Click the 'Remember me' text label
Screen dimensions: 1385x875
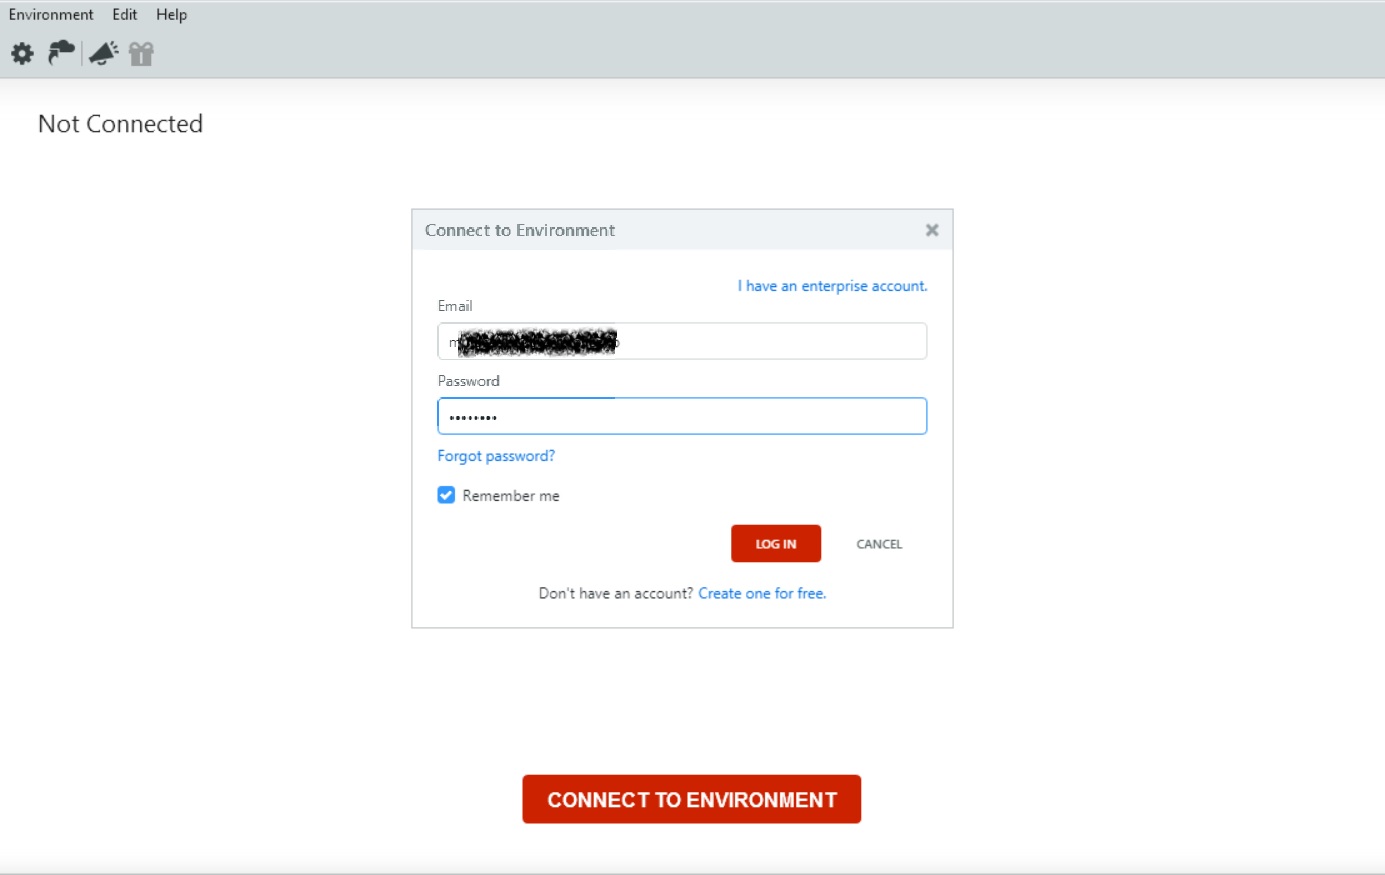510,496
